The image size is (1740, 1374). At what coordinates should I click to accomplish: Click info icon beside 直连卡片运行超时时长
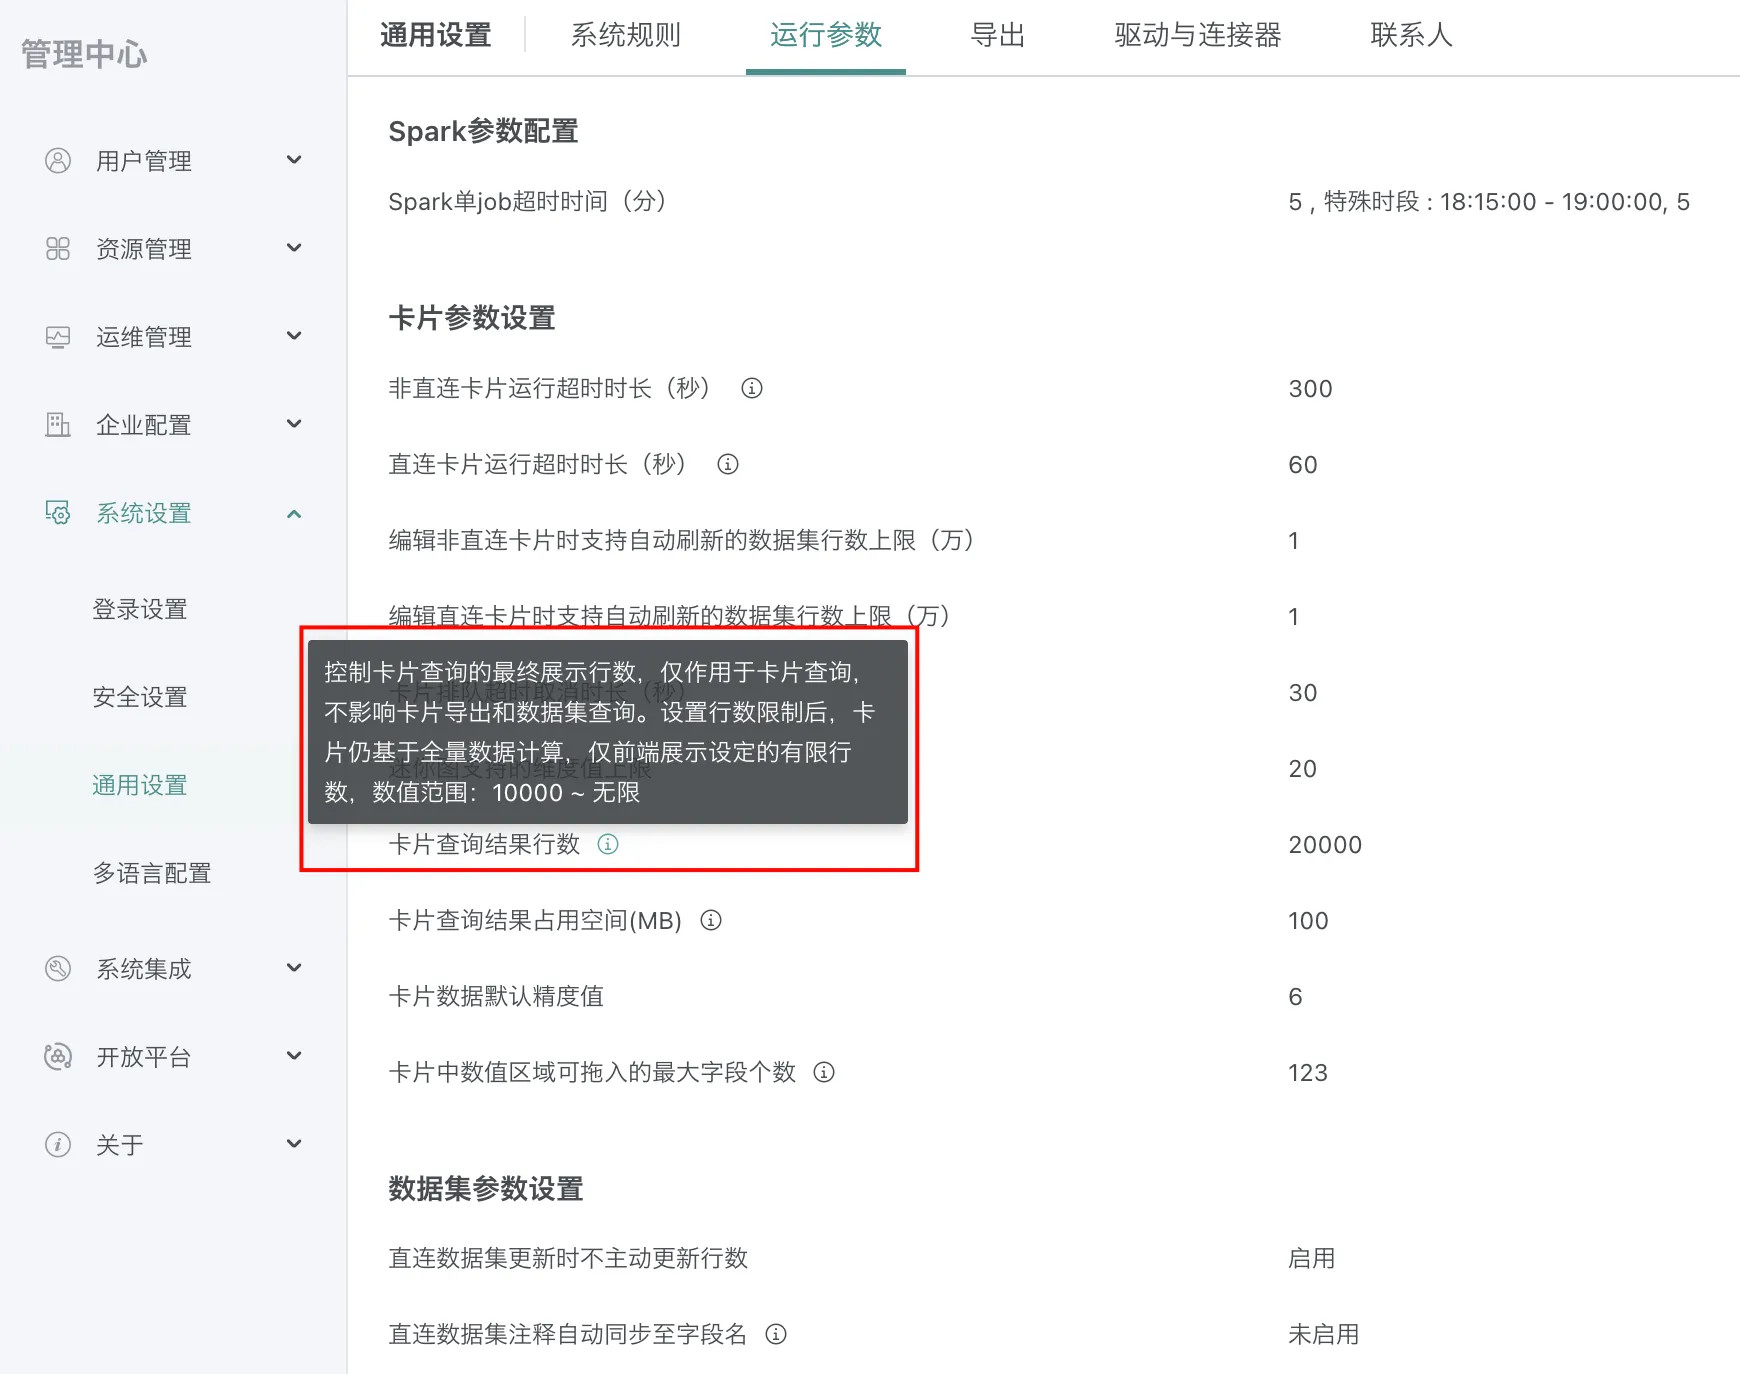click(728, 464)
